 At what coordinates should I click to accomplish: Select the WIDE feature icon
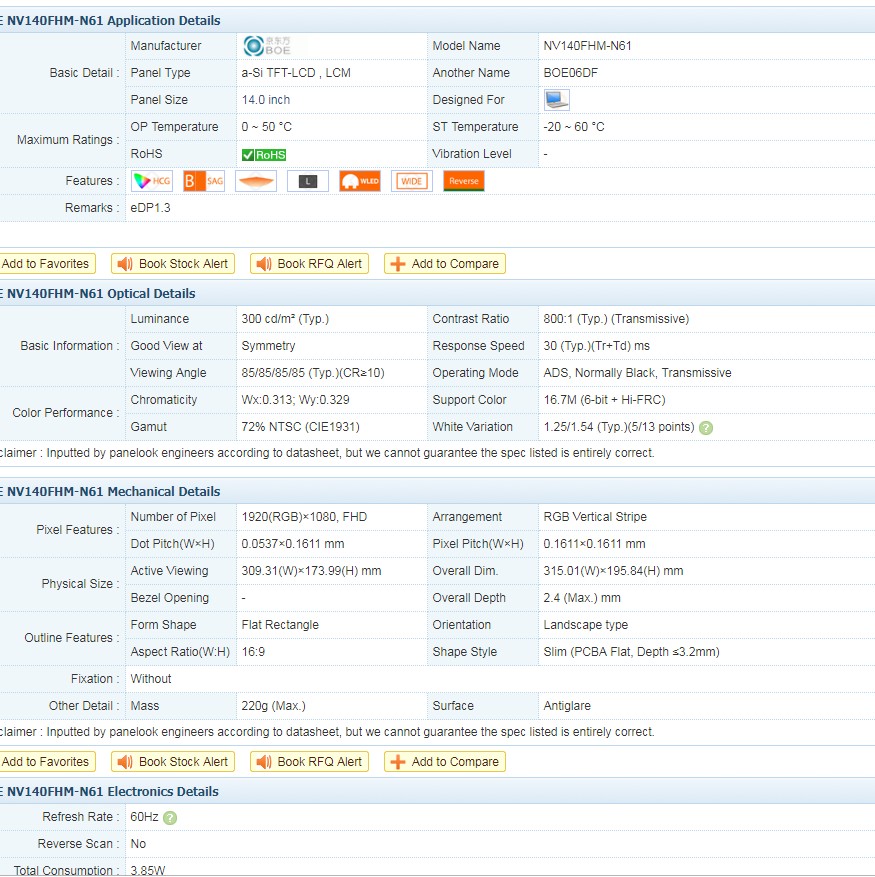coord(412,181)
